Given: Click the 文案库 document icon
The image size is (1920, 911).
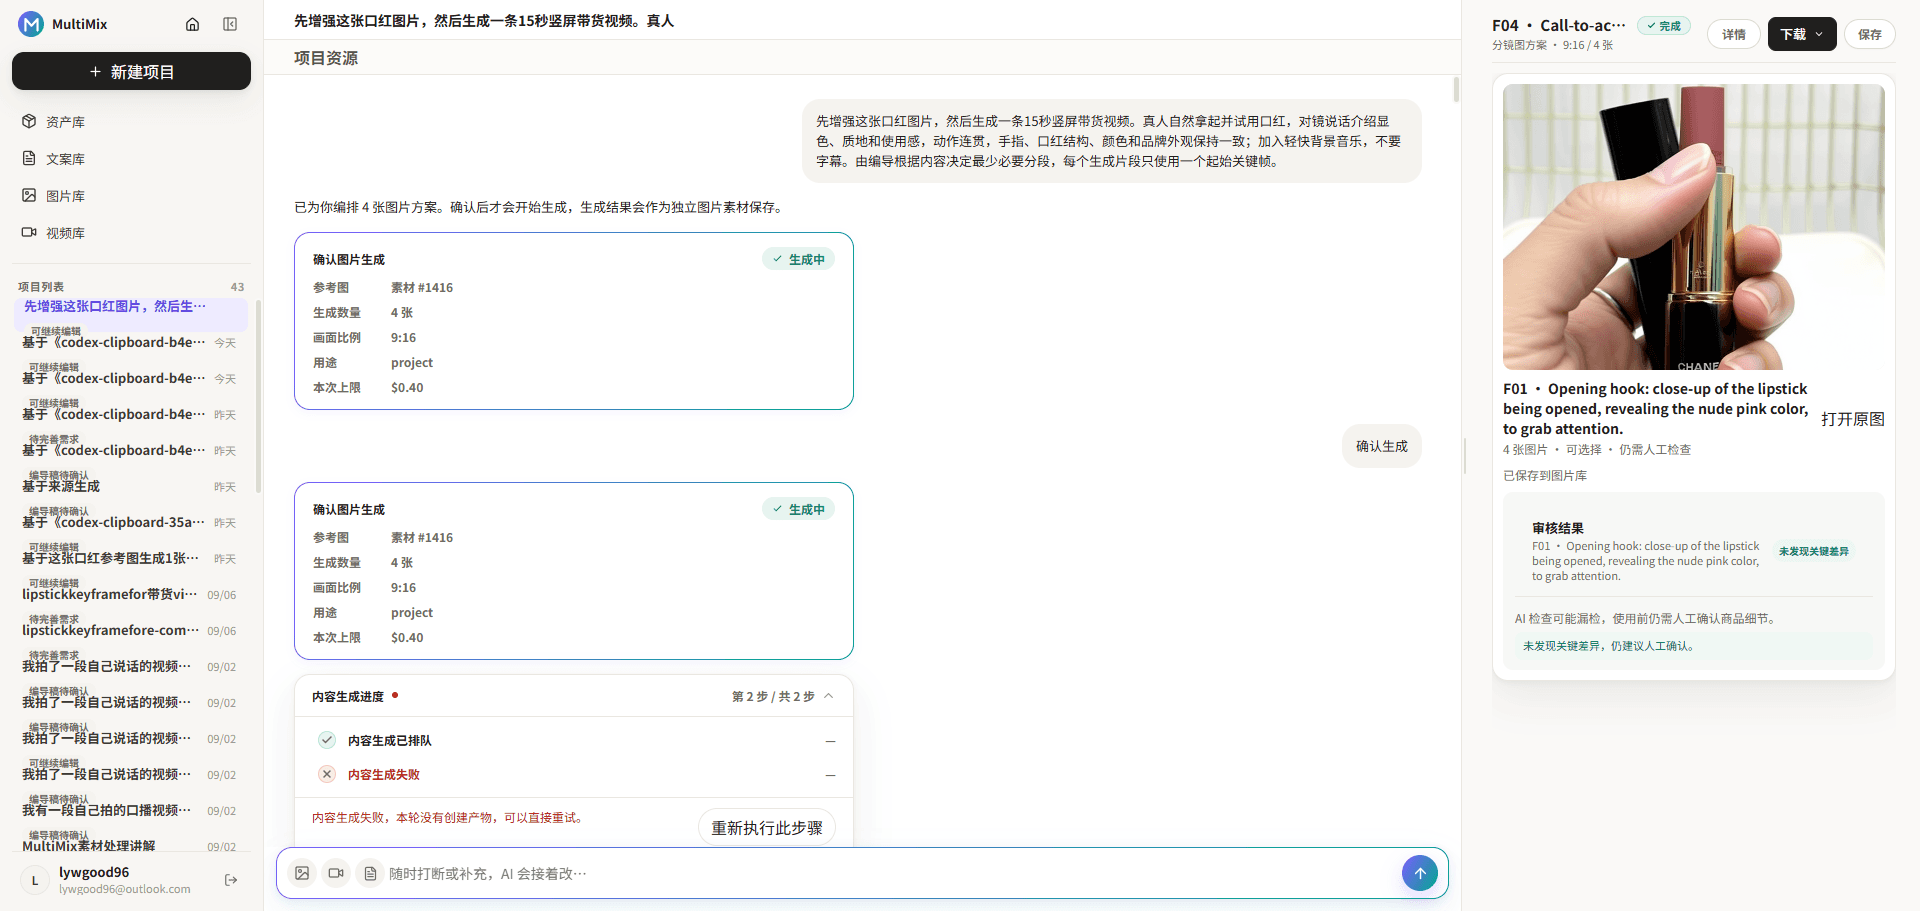Looking at the screenshot, I should 29,158.
